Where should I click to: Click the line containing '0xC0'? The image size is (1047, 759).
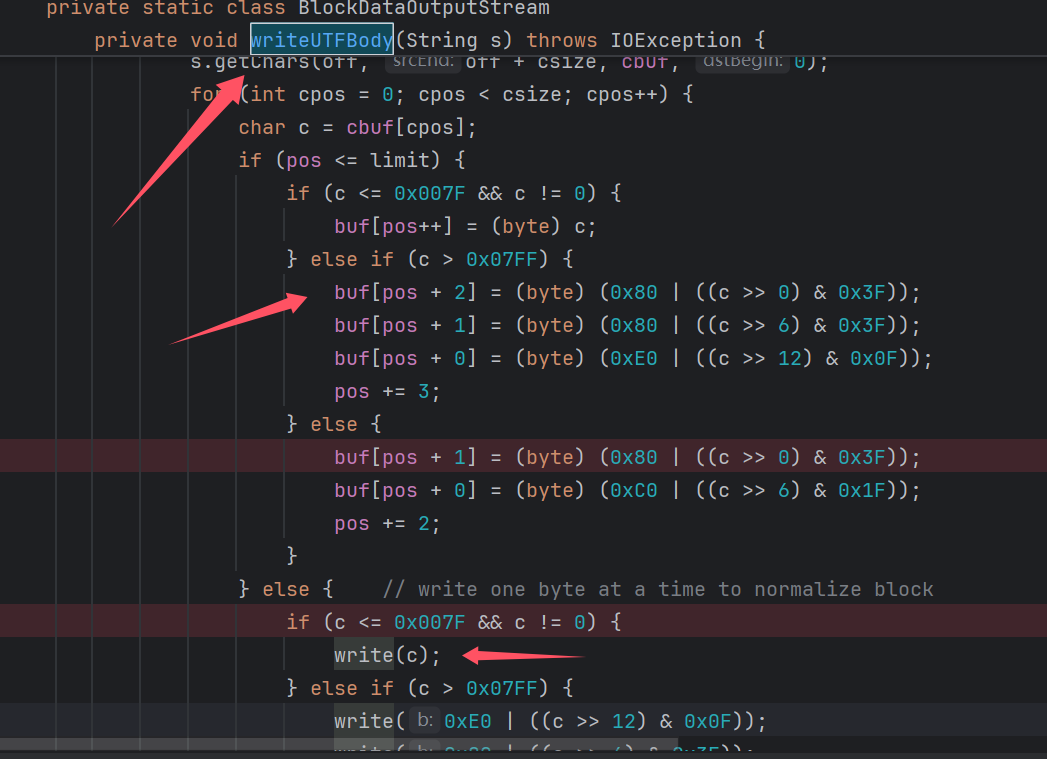tap(627, 491)
